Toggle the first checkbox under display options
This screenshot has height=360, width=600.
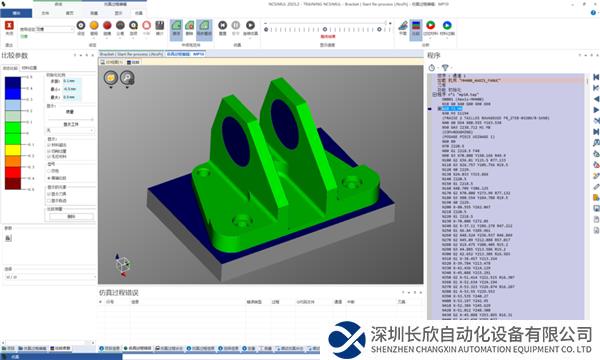(49, 145)
